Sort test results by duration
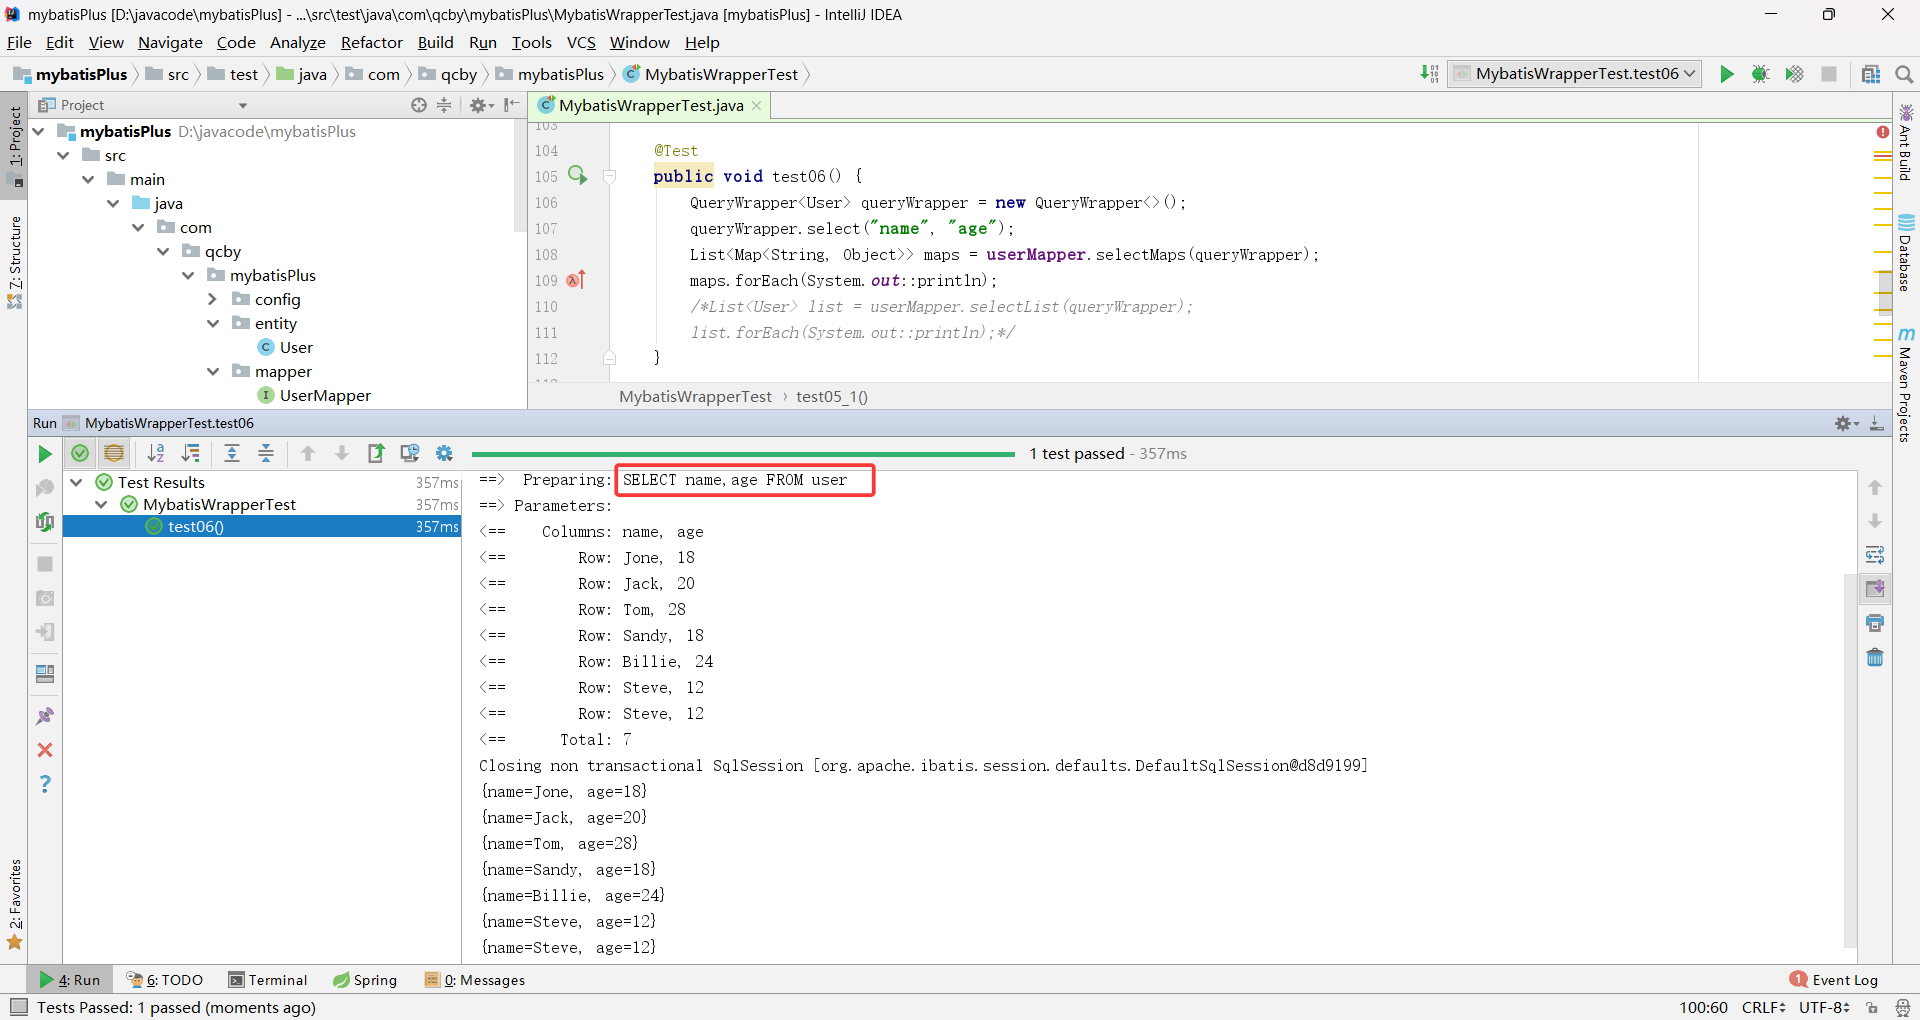This screenshot has width=1920, height=1020. click(190, 454)
